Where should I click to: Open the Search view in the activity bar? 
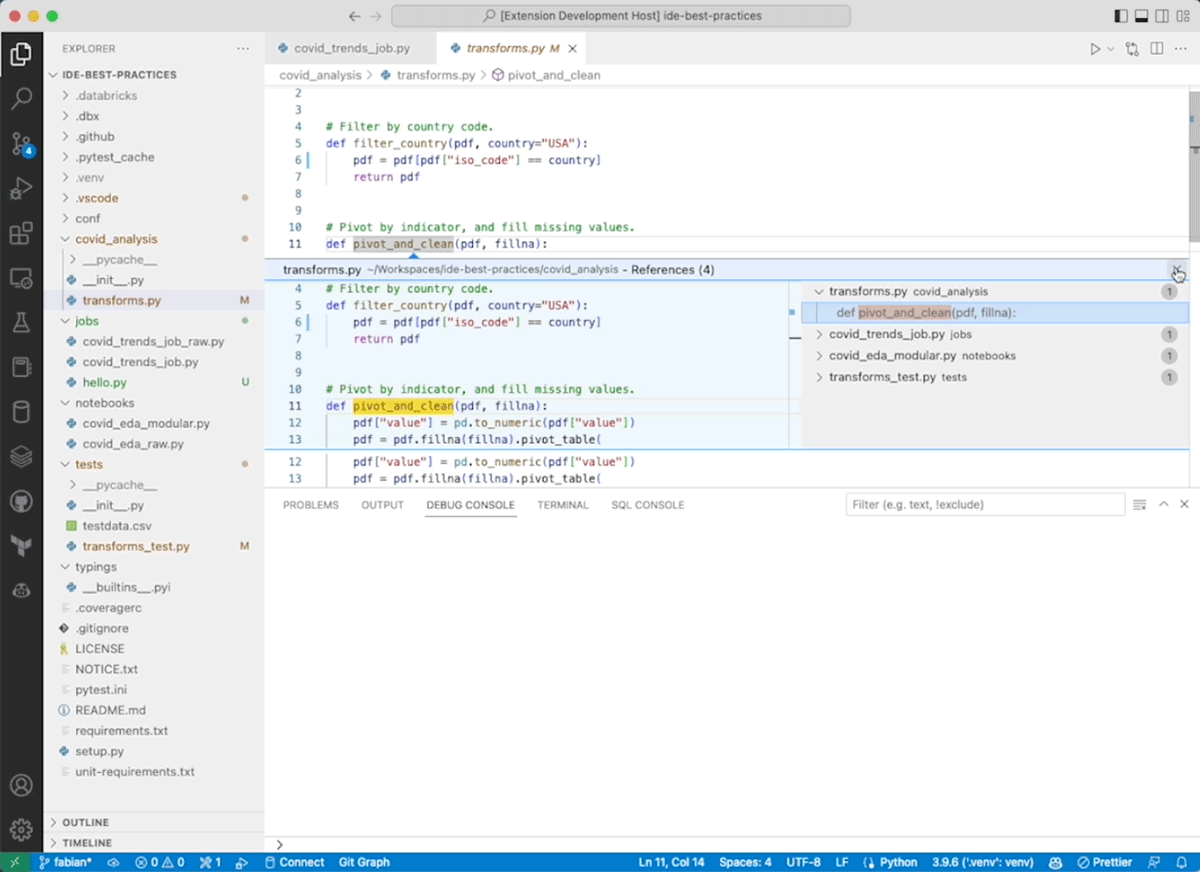pyautogui.click(x=22, y=98)
